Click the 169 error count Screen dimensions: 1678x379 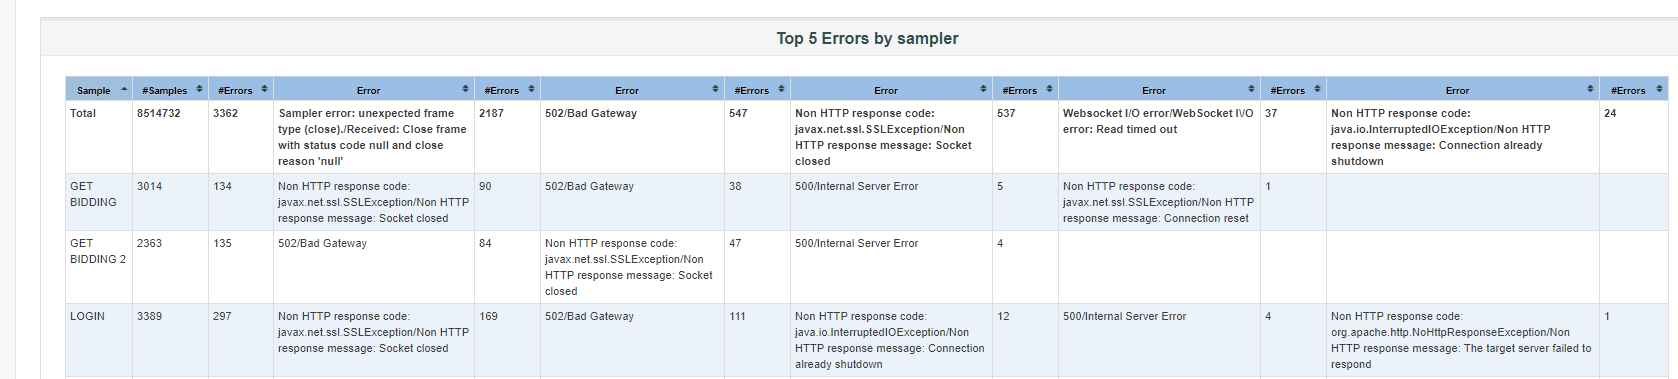click(488, 316)
